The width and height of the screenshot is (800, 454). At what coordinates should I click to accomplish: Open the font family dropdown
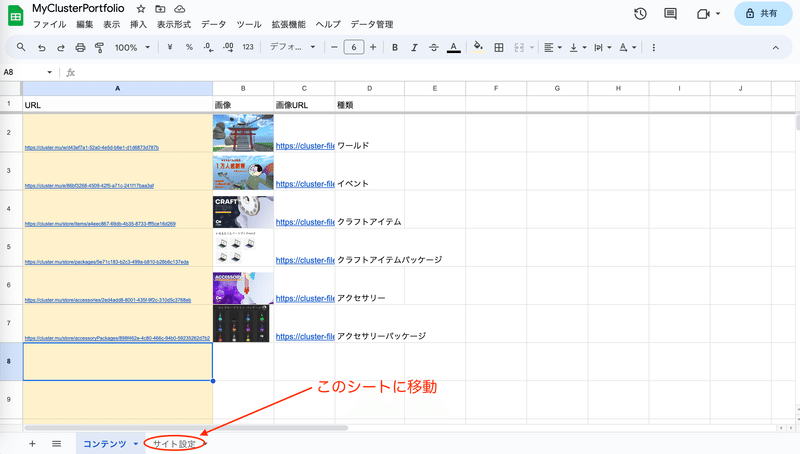pos(292,47)
